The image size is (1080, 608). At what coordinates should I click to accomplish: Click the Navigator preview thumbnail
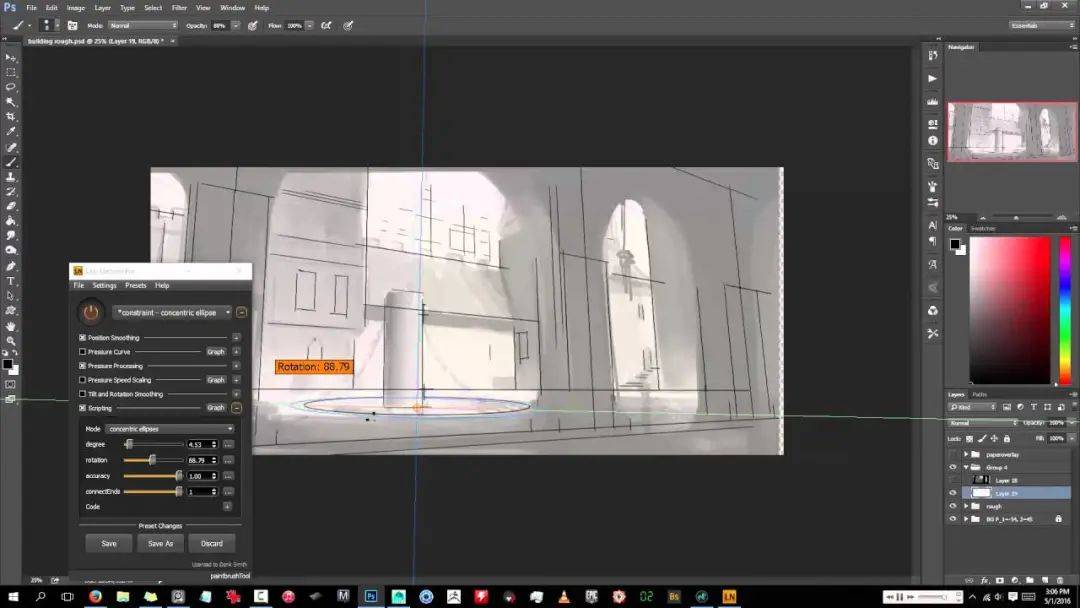click(1012, 131)
